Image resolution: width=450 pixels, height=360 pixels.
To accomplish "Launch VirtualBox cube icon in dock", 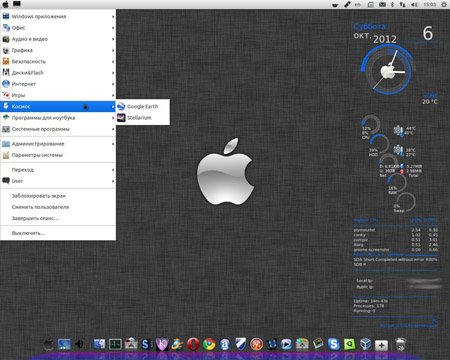I will tap(365, 344).
